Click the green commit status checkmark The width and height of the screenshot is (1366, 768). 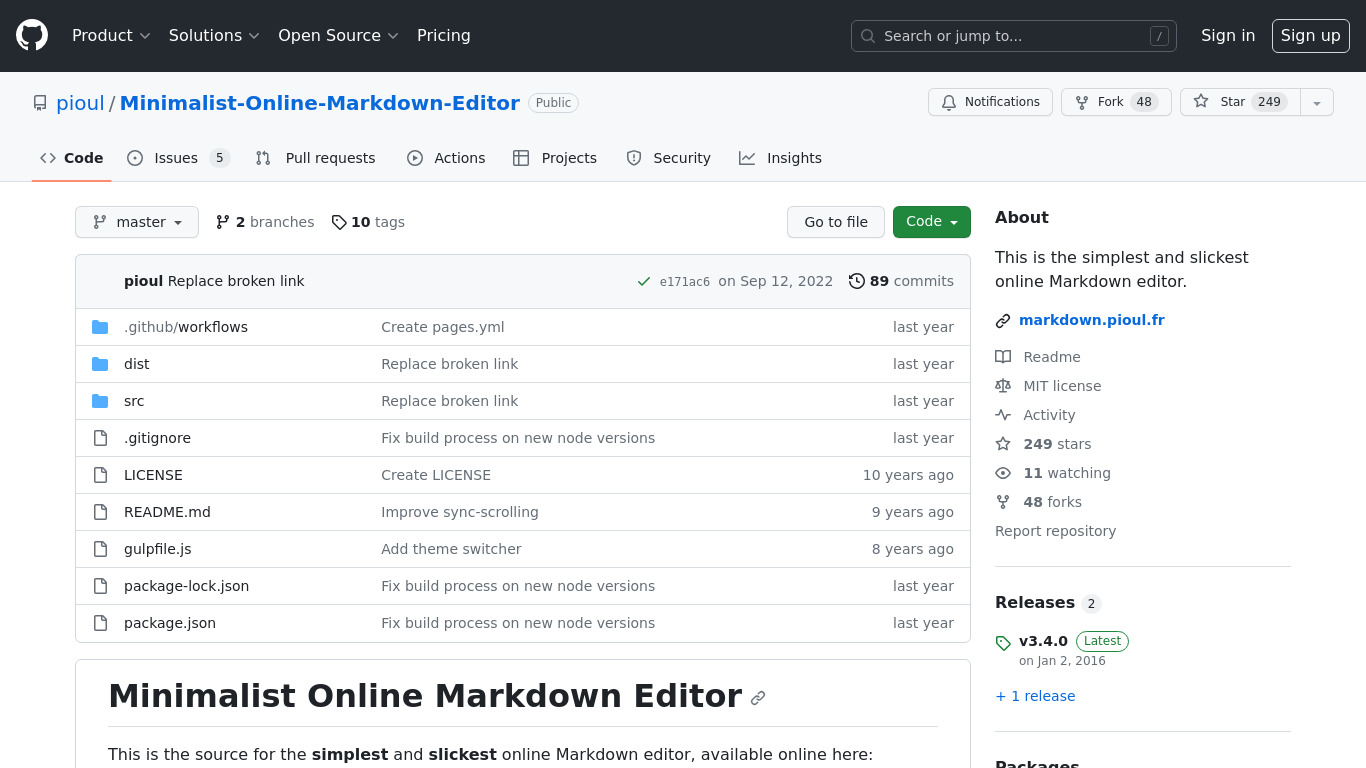(x=644, y=282)
